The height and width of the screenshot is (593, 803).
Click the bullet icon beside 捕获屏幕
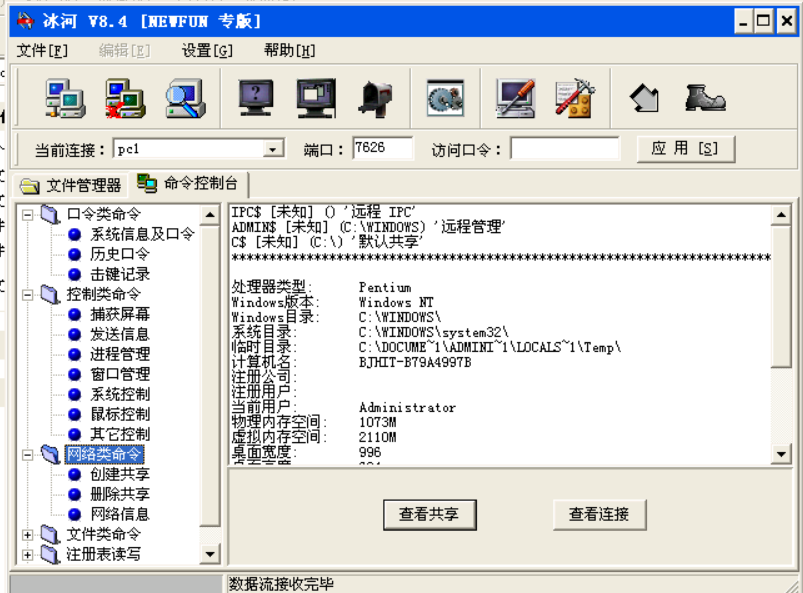[75, 314]
